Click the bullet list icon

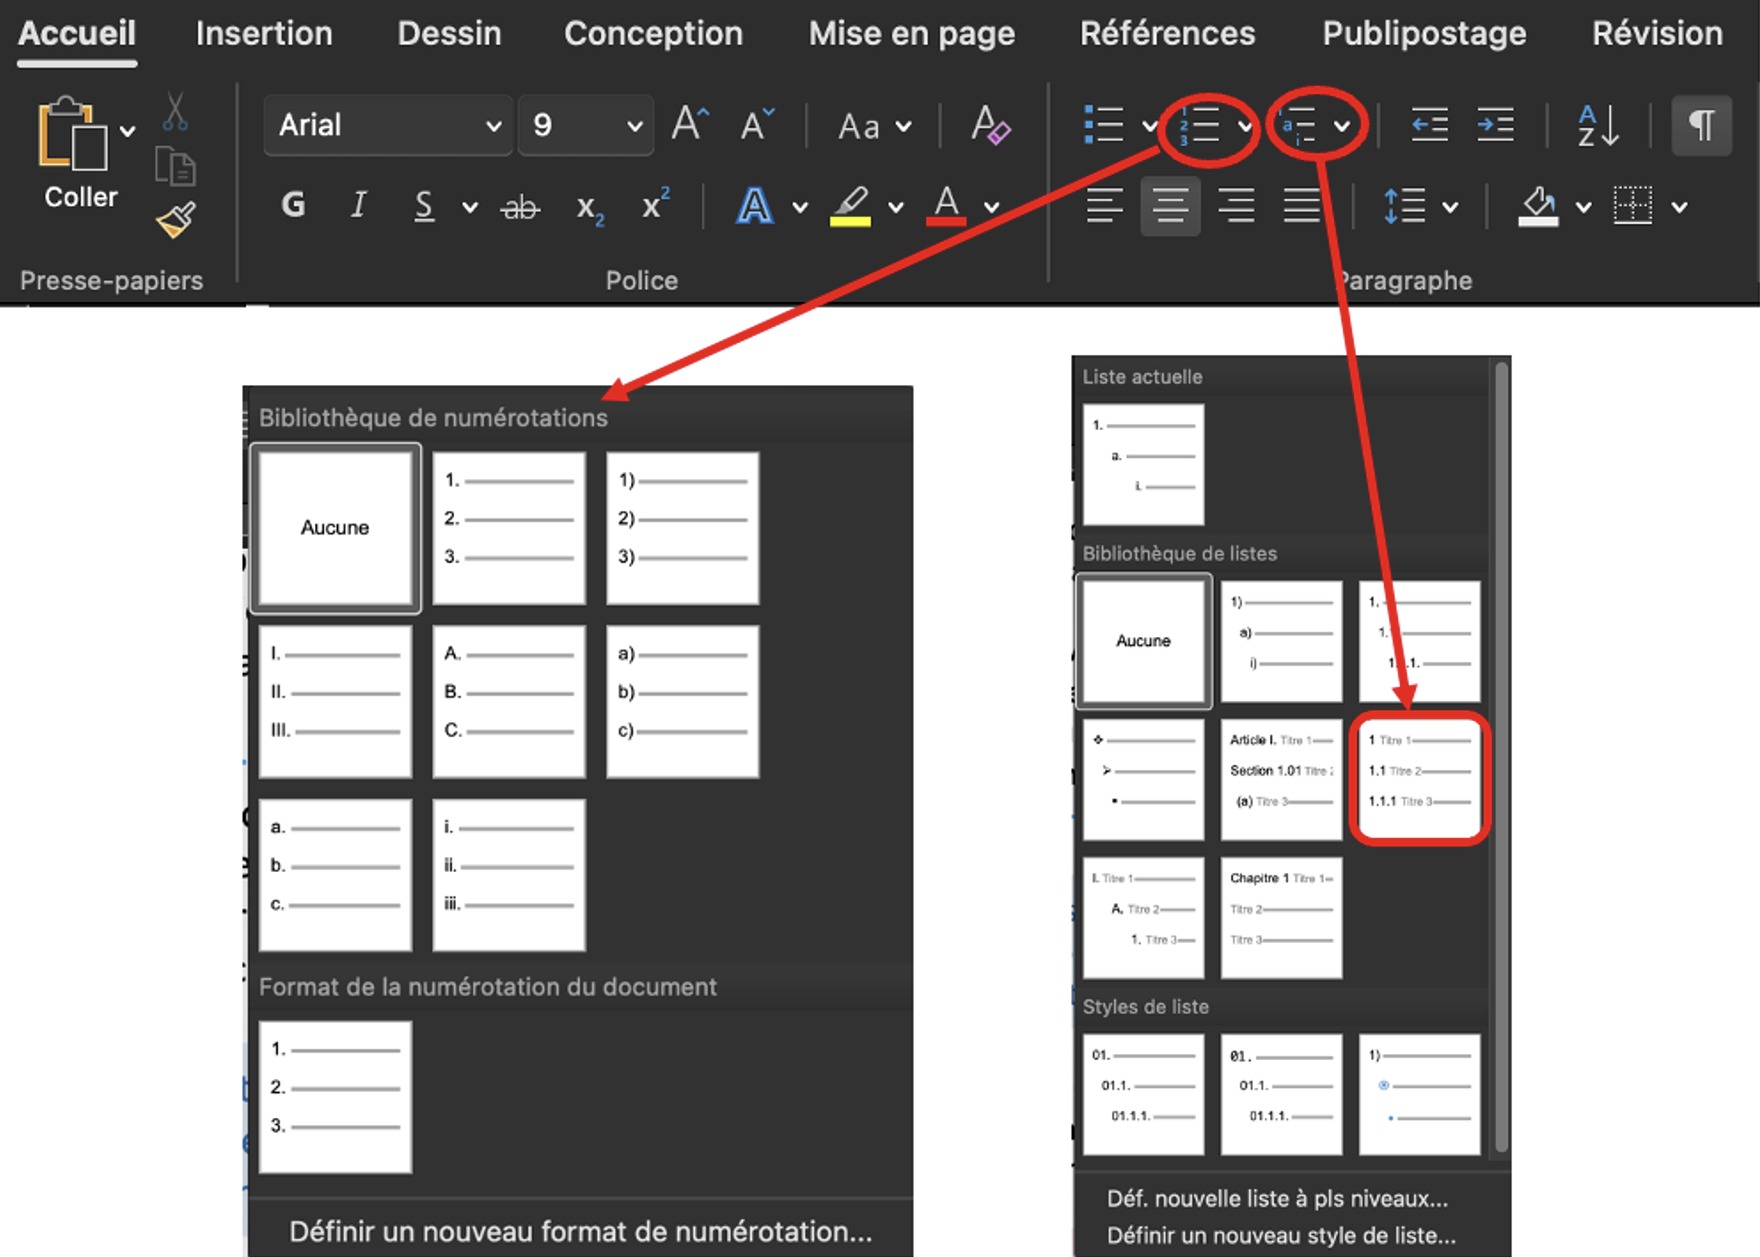pyautogui.click(x=1104, y=125)
